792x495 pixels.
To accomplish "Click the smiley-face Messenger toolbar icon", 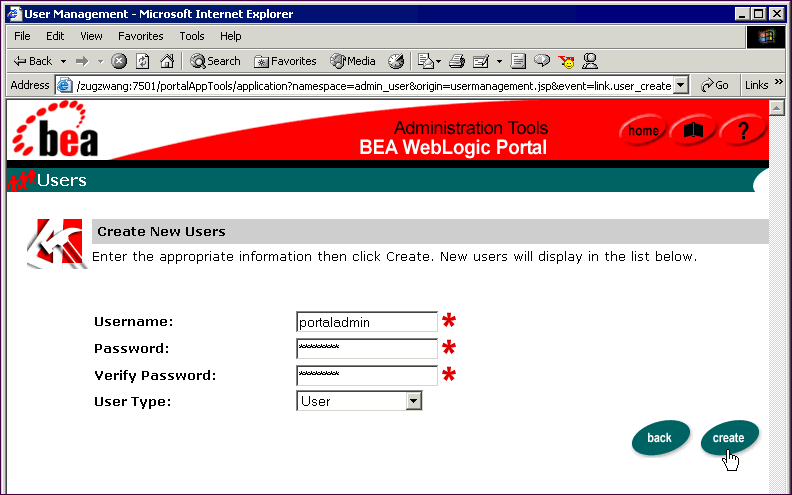I will pyautogui.click(x=567, y=62).
